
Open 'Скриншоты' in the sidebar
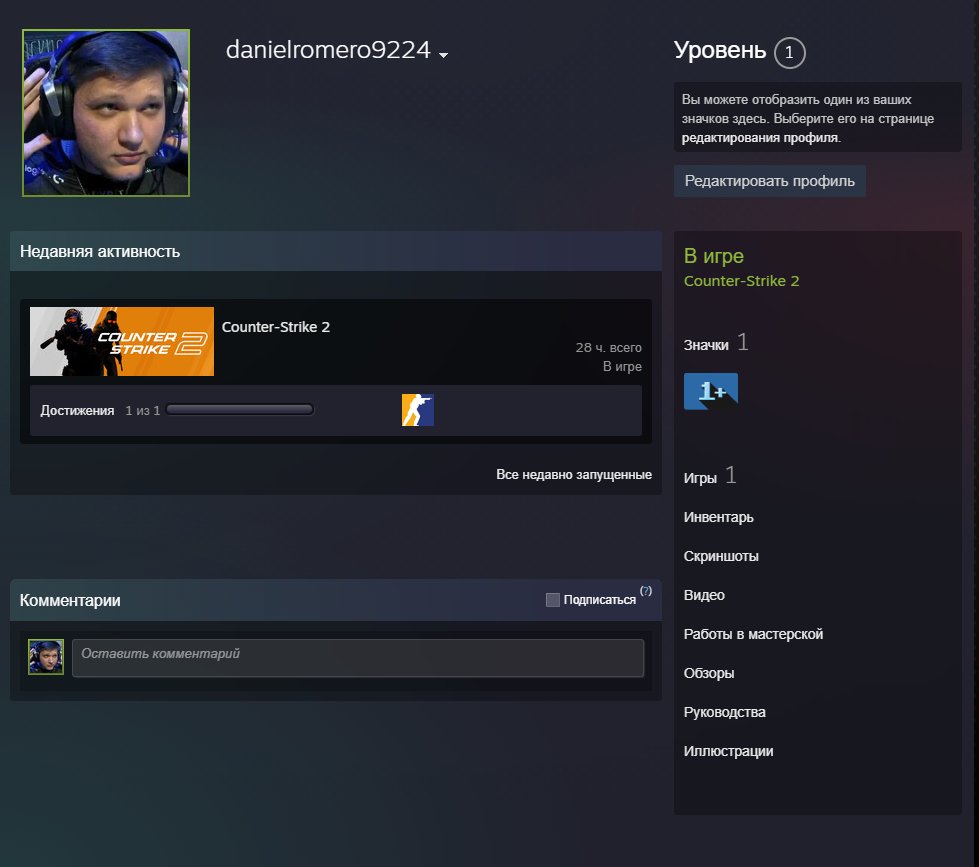[x=721, y=556]
